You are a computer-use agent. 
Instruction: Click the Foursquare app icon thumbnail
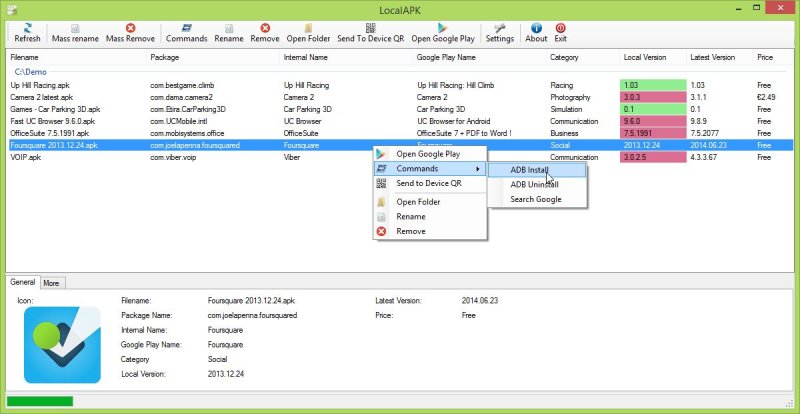pyautogui.click(x=62, y=345)
